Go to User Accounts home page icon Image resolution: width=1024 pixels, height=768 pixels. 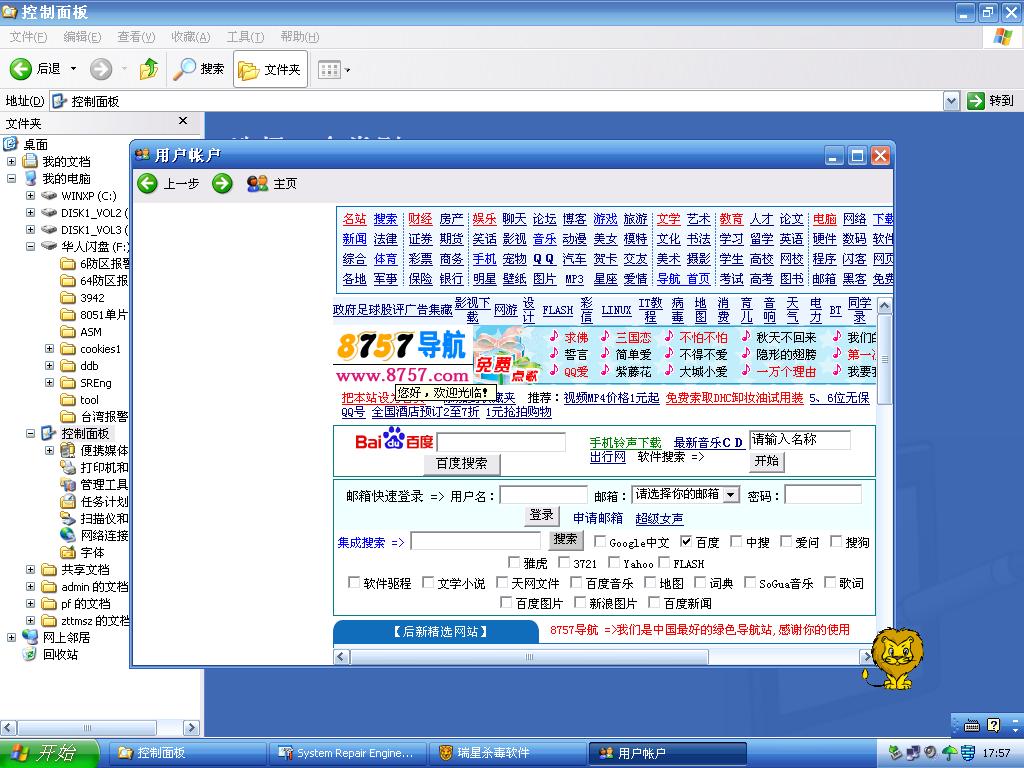(257, 183)
